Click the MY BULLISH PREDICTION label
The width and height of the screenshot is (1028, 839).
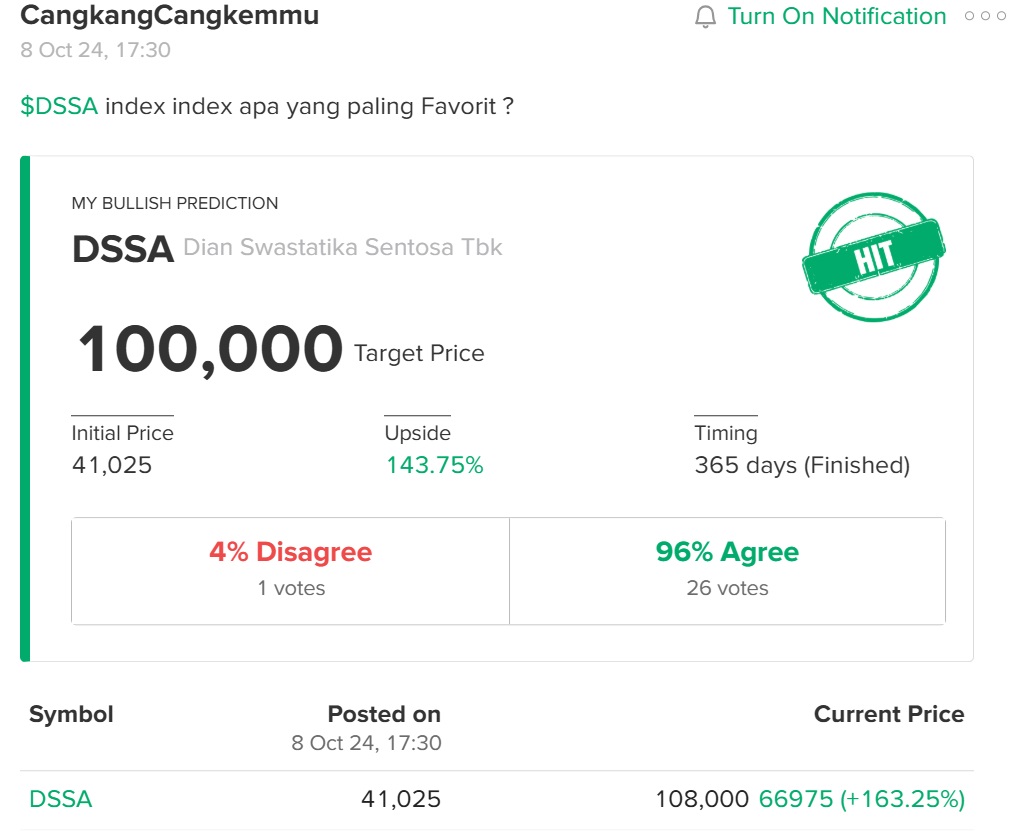point(175,203)
